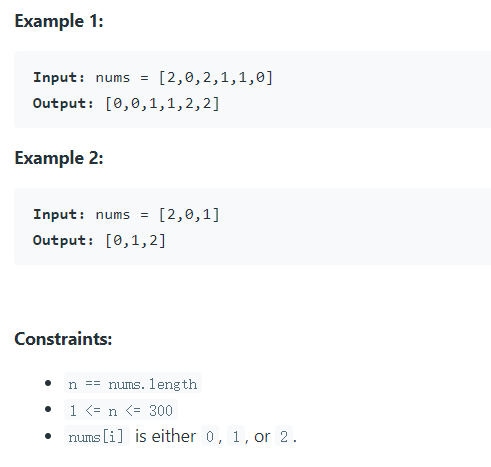Click the bold Output label in Example 1

(x=63, y=104)
